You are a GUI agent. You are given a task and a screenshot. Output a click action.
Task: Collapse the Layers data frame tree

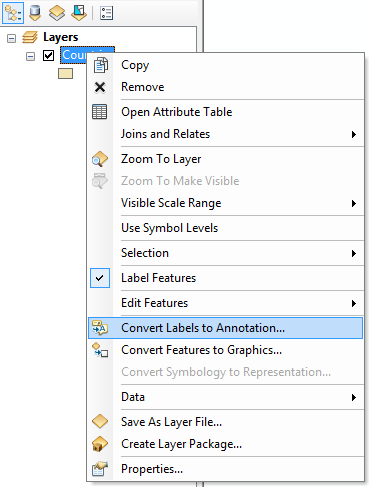pyautogui.click(x=11, y=38)
